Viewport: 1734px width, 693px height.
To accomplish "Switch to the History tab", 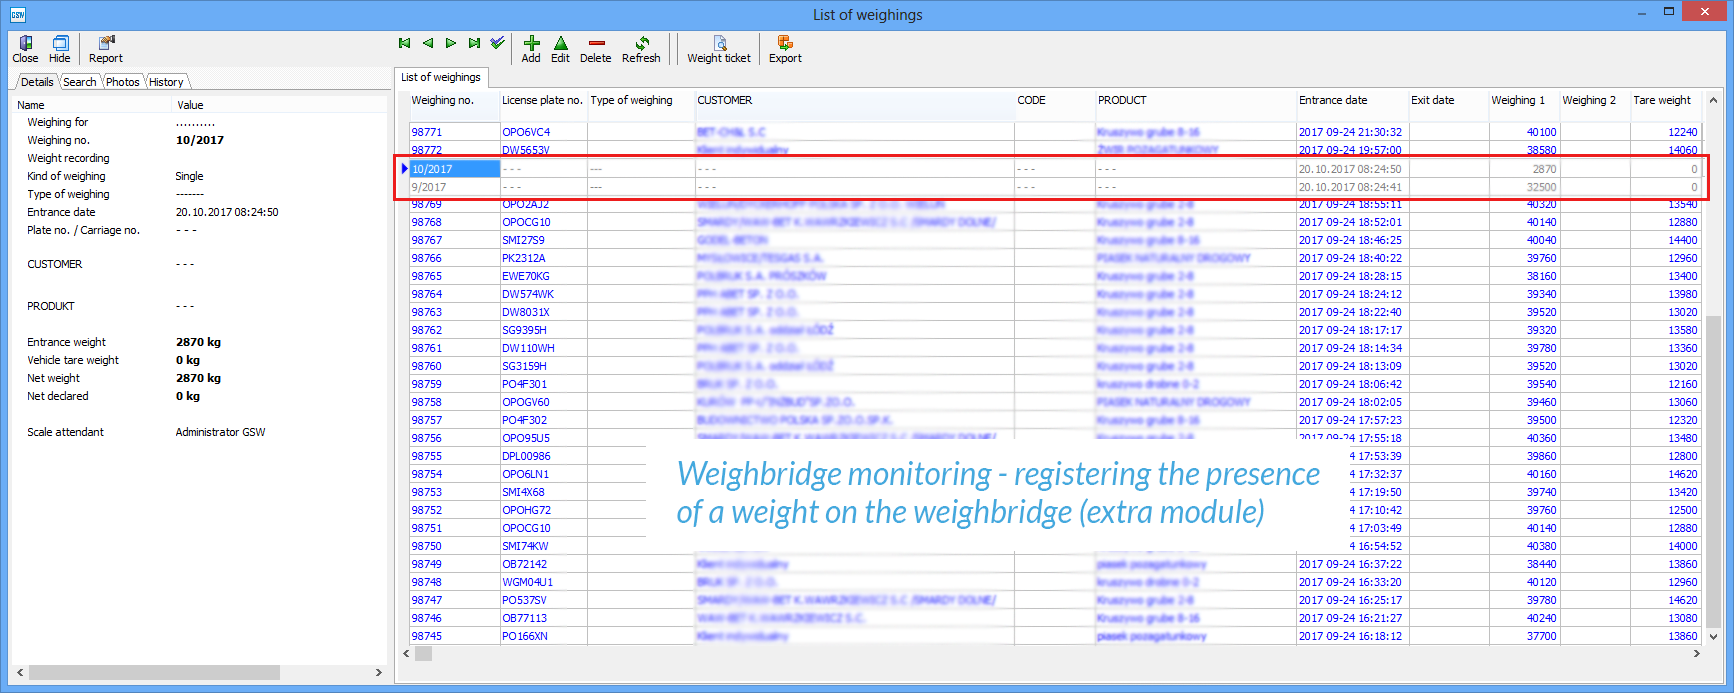I will pyautogui.click(x=166, y=82).
